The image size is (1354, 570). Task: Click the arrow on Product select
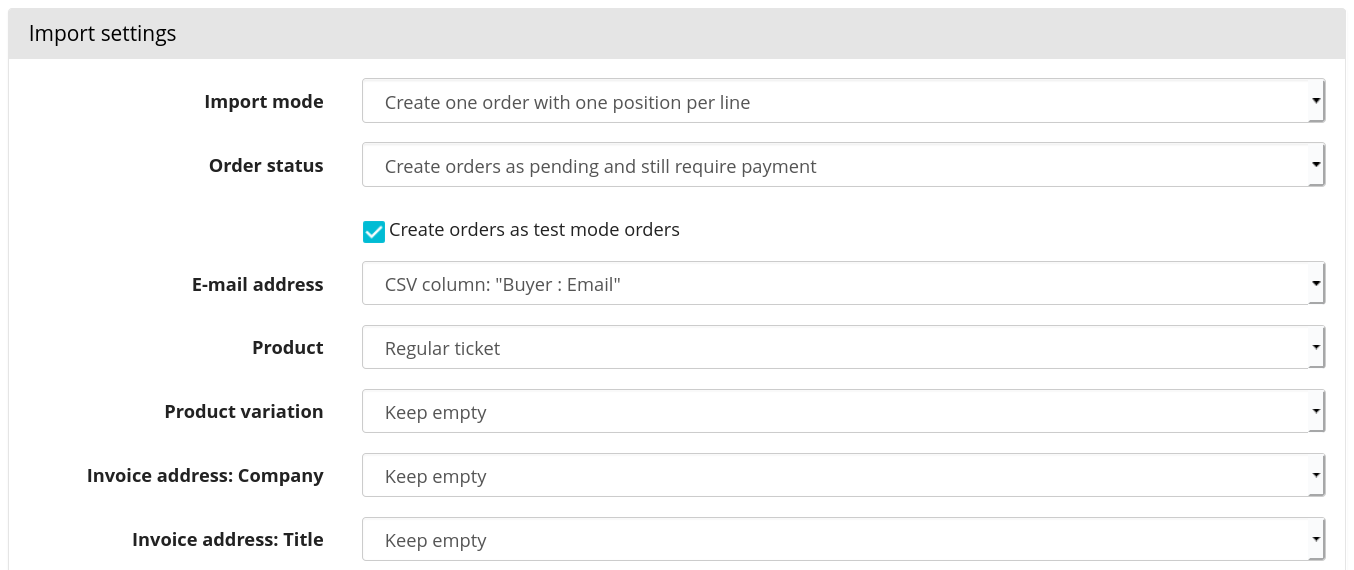point(1316,348)
